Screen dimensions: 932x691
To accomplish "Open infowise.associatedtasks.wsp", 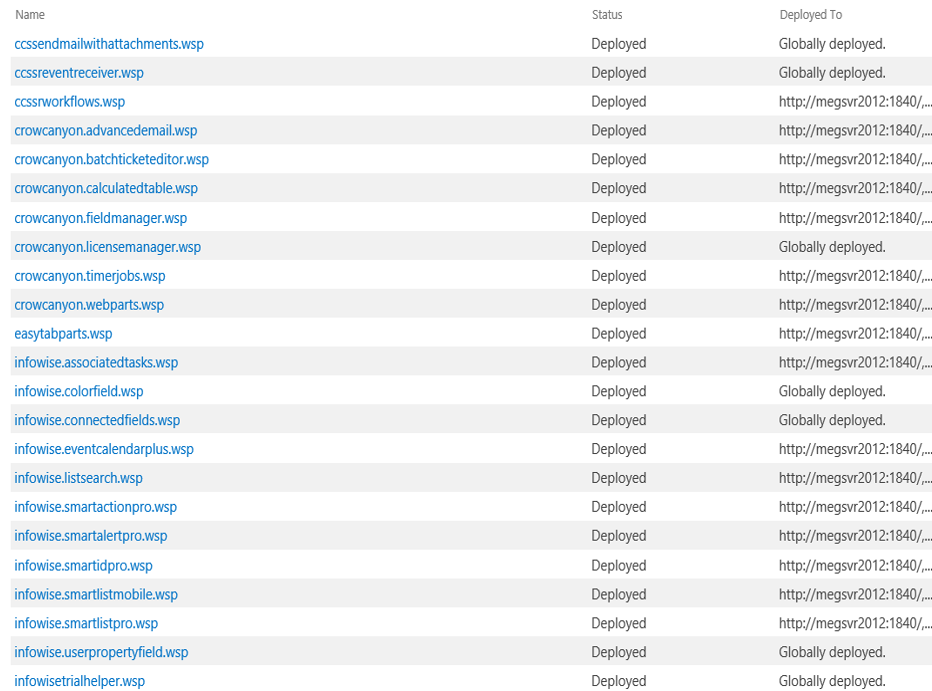I will click(x=96, y=362).
